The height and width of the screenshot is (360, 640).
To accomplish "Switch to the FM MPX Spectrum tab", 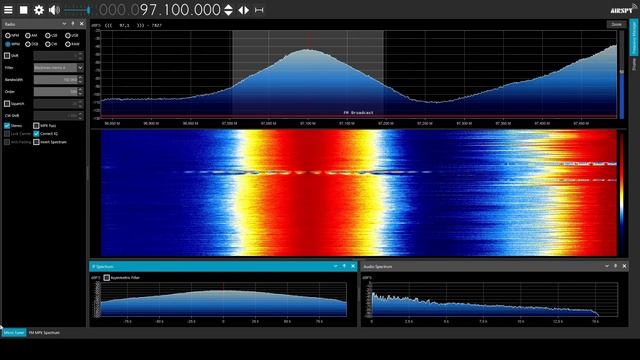I will [44, 333].
